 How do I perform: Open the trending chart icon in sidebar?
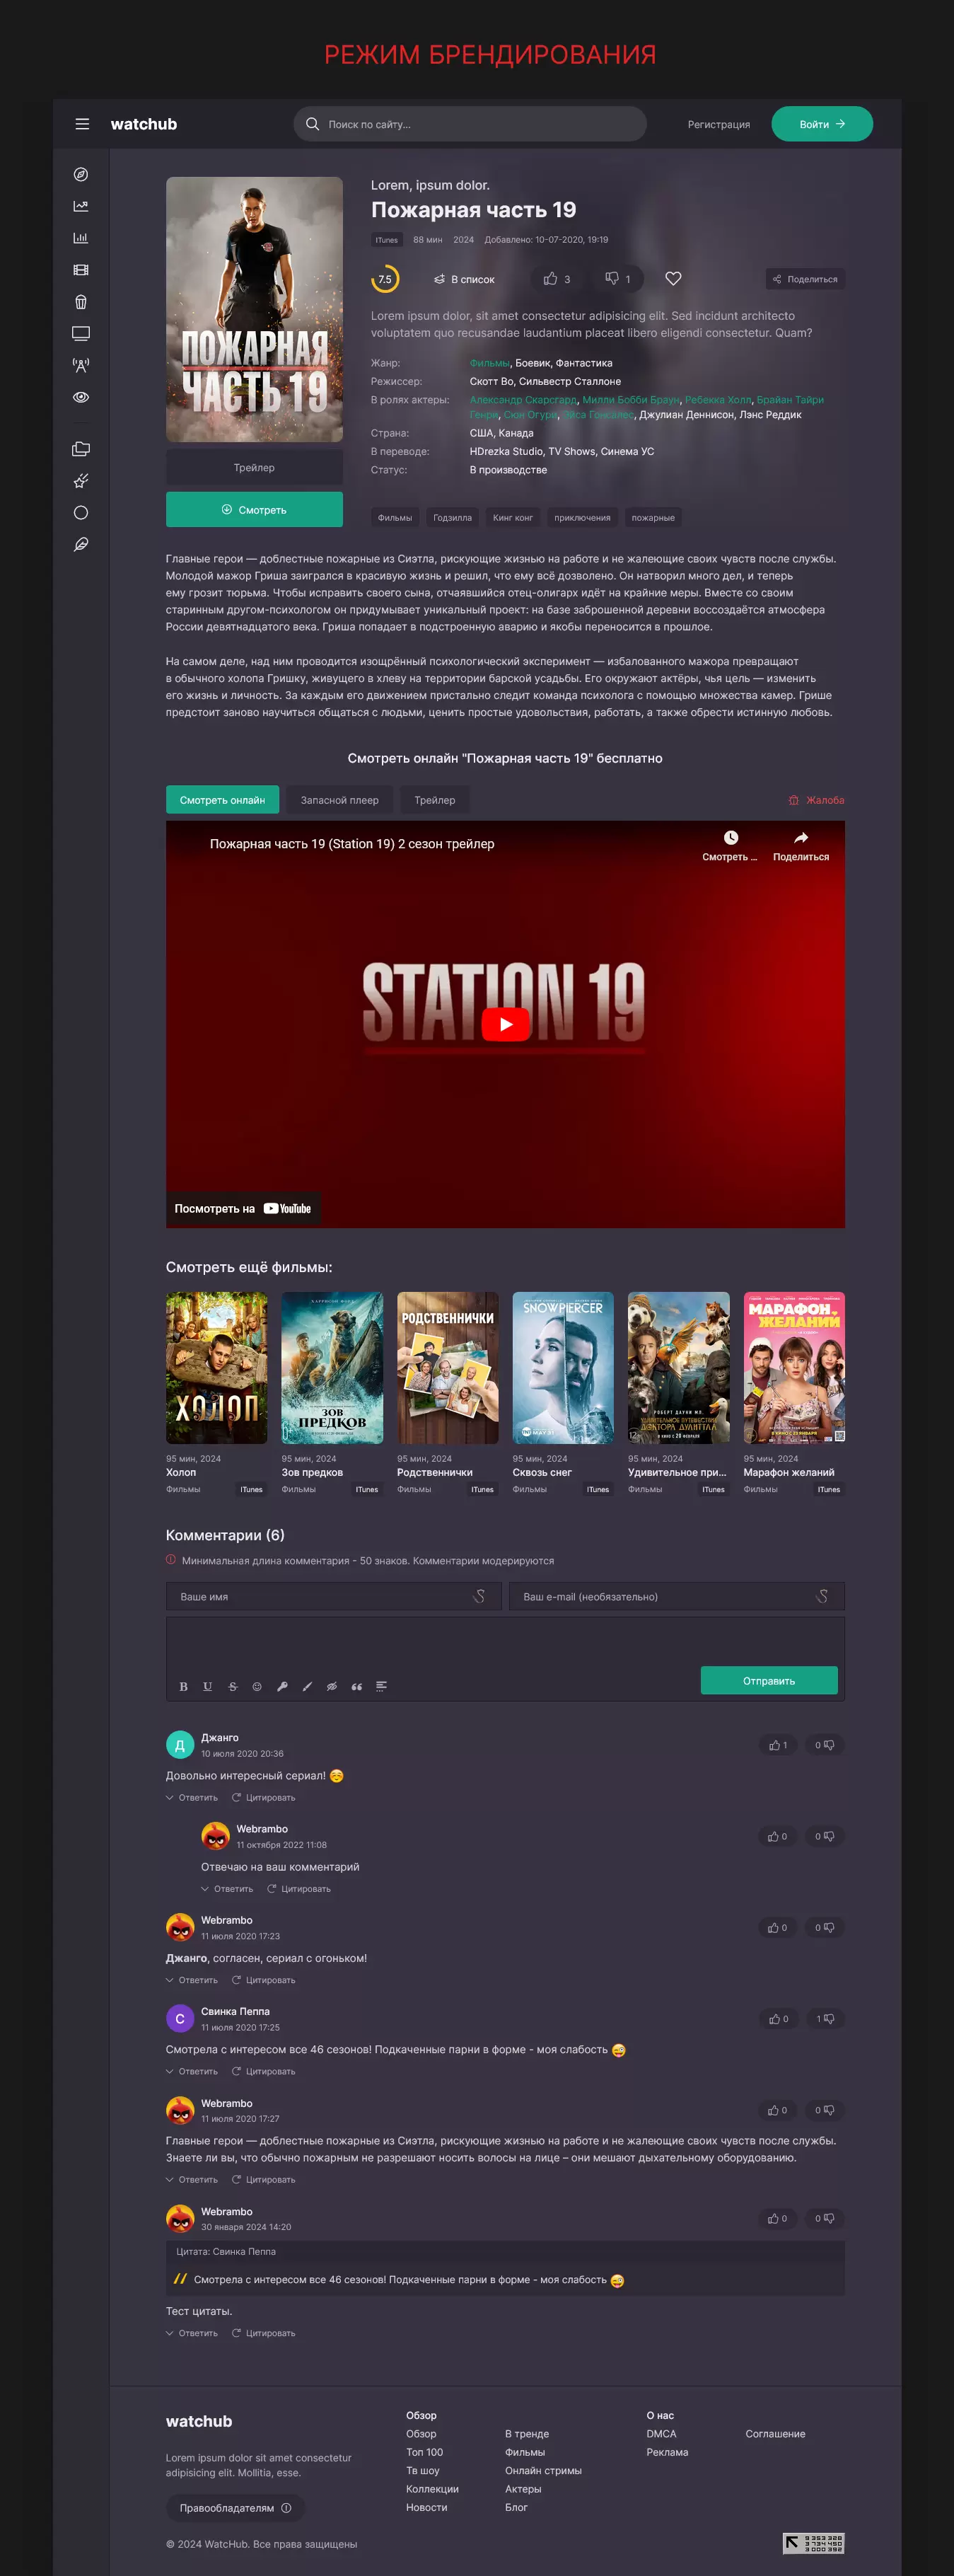[x=81, y=206]
